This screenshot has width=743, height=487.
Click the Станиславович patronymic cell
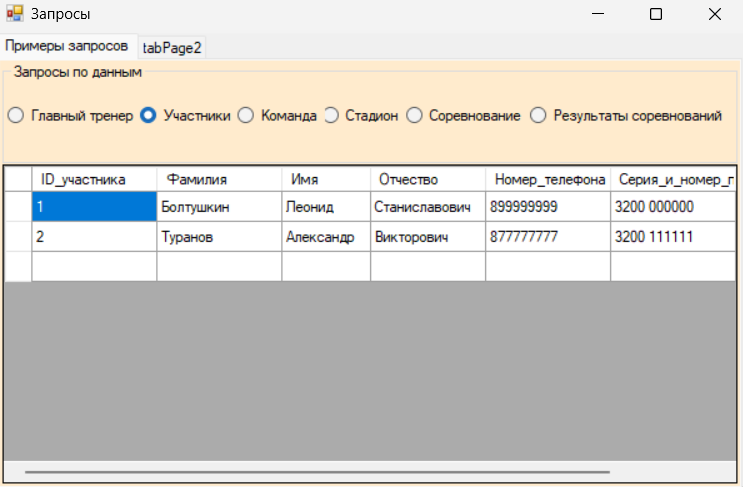428,207
